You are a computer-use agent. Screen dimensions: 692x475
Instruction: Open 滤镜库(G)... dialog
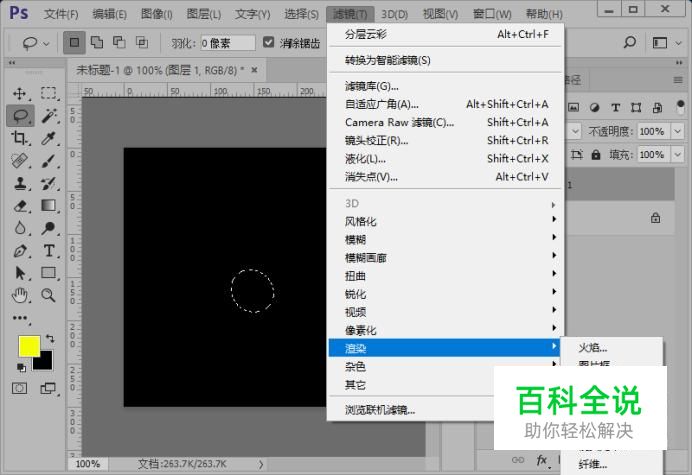(x=445, y=86)
